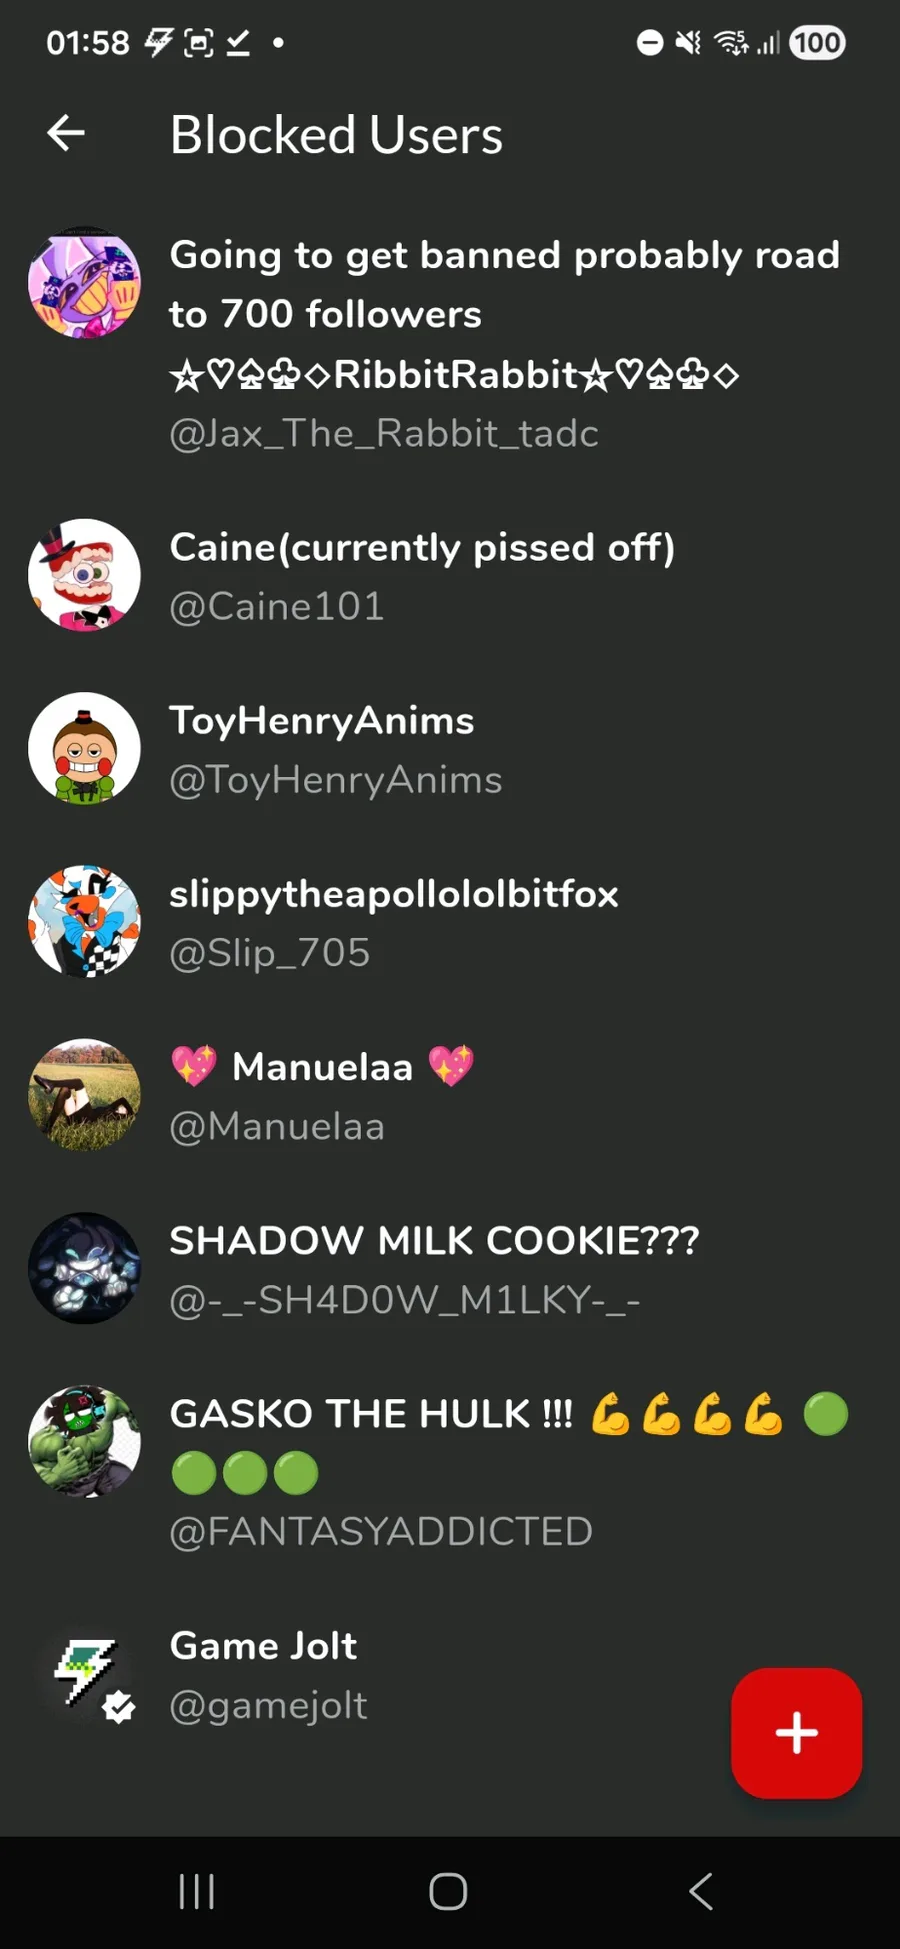Tap Android recent apps navigation button
This screenshot has height=1949, width=900.
[x=196, y=1891]
